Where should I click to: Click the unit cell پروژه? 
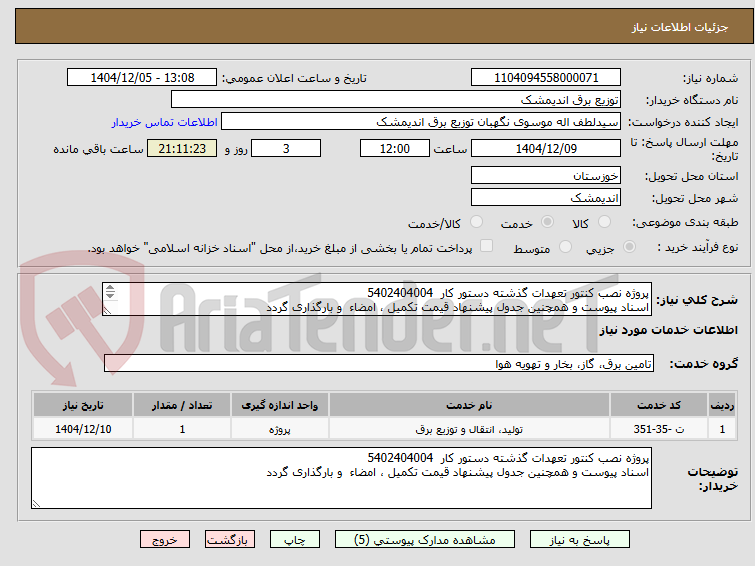coord(280,429)
